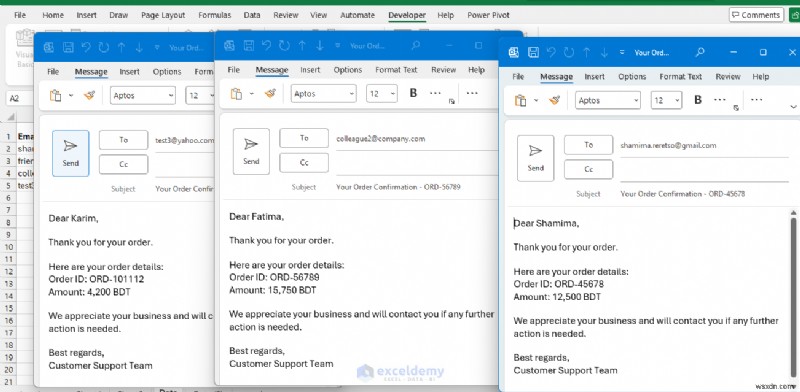The width and height of the screenshot is (800, 392).
Task: Click the To button in the Karim email
Action: [123, 140]
